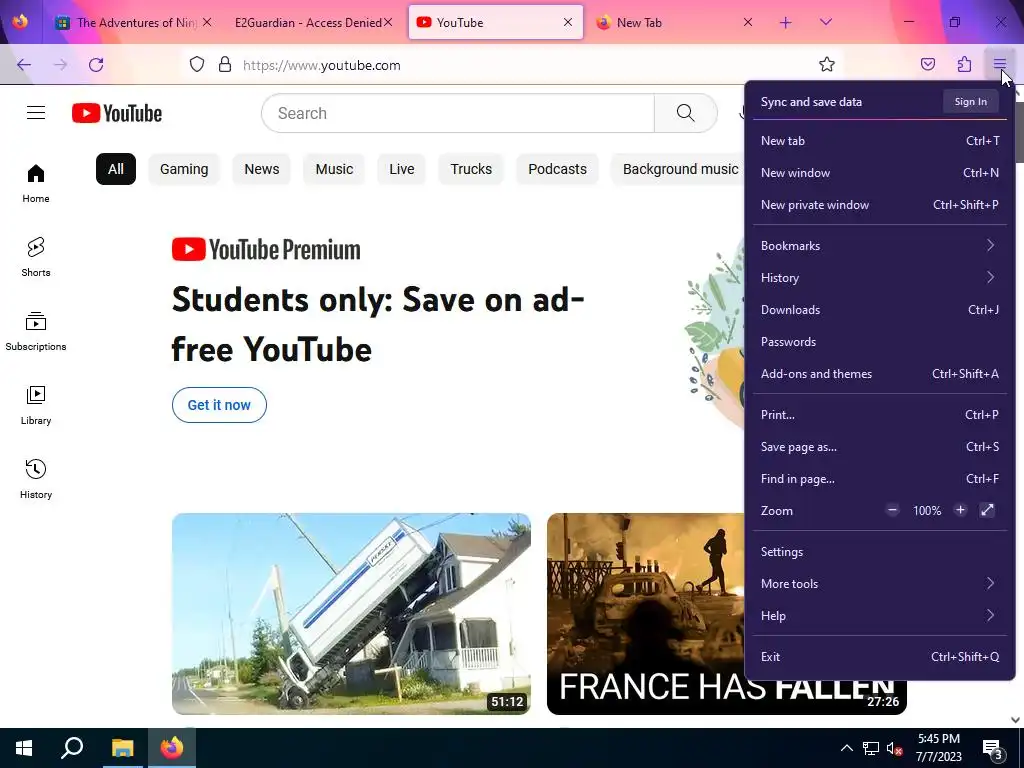Open Passwords from menu
1024x768 pixels.
pos(879,342)
